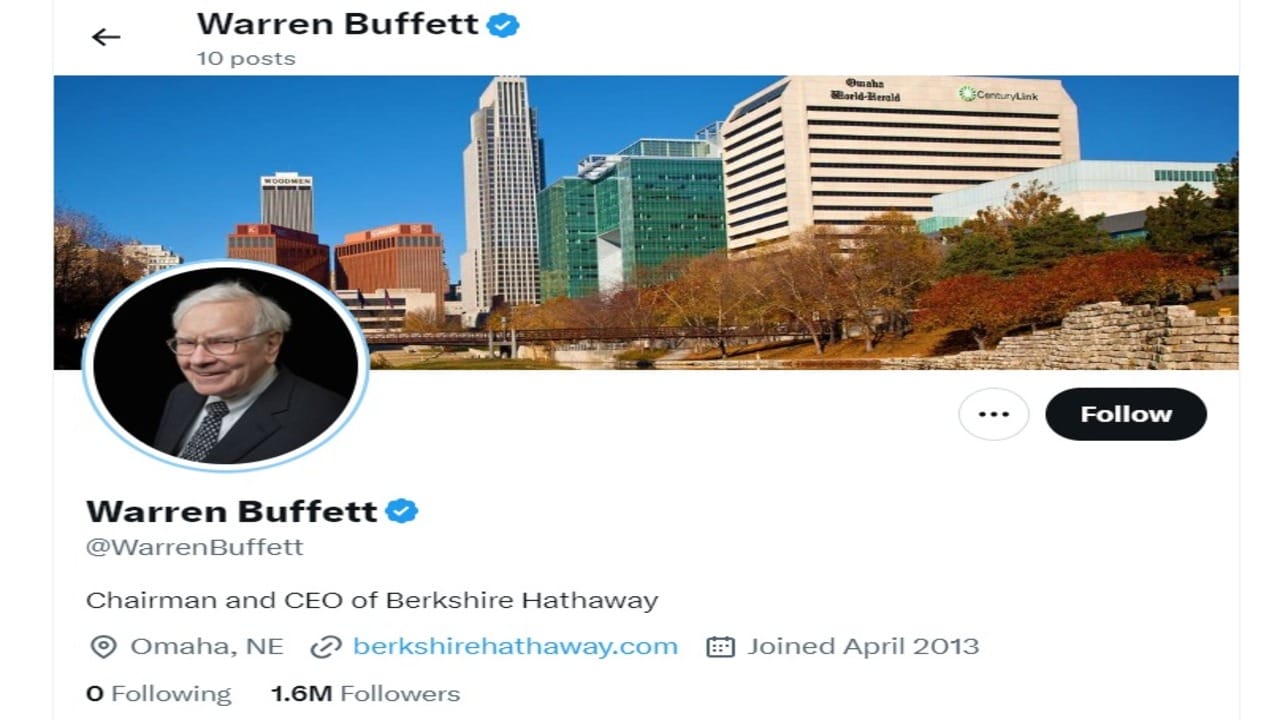
Task: Click the link chain icon
Action: click(326, 647)
